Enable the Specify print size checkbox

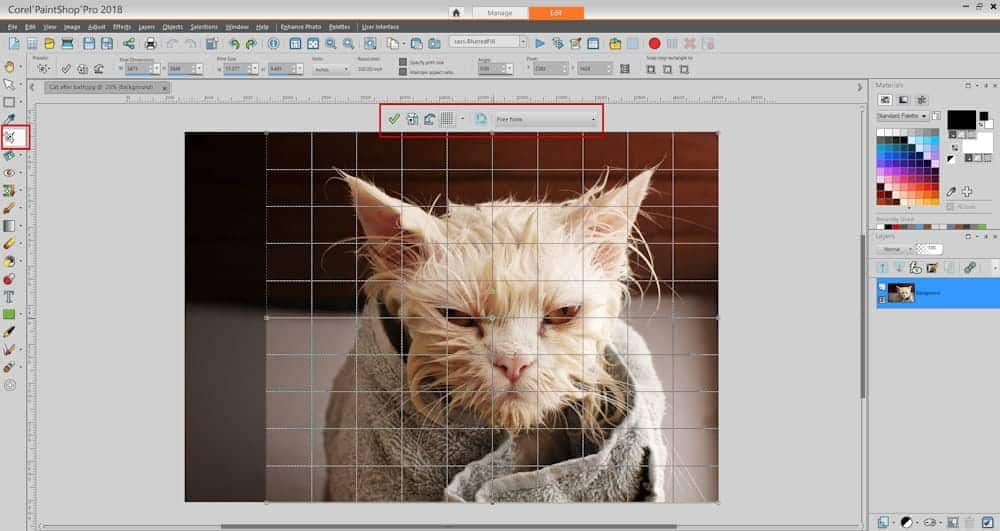tap(403, 62)
